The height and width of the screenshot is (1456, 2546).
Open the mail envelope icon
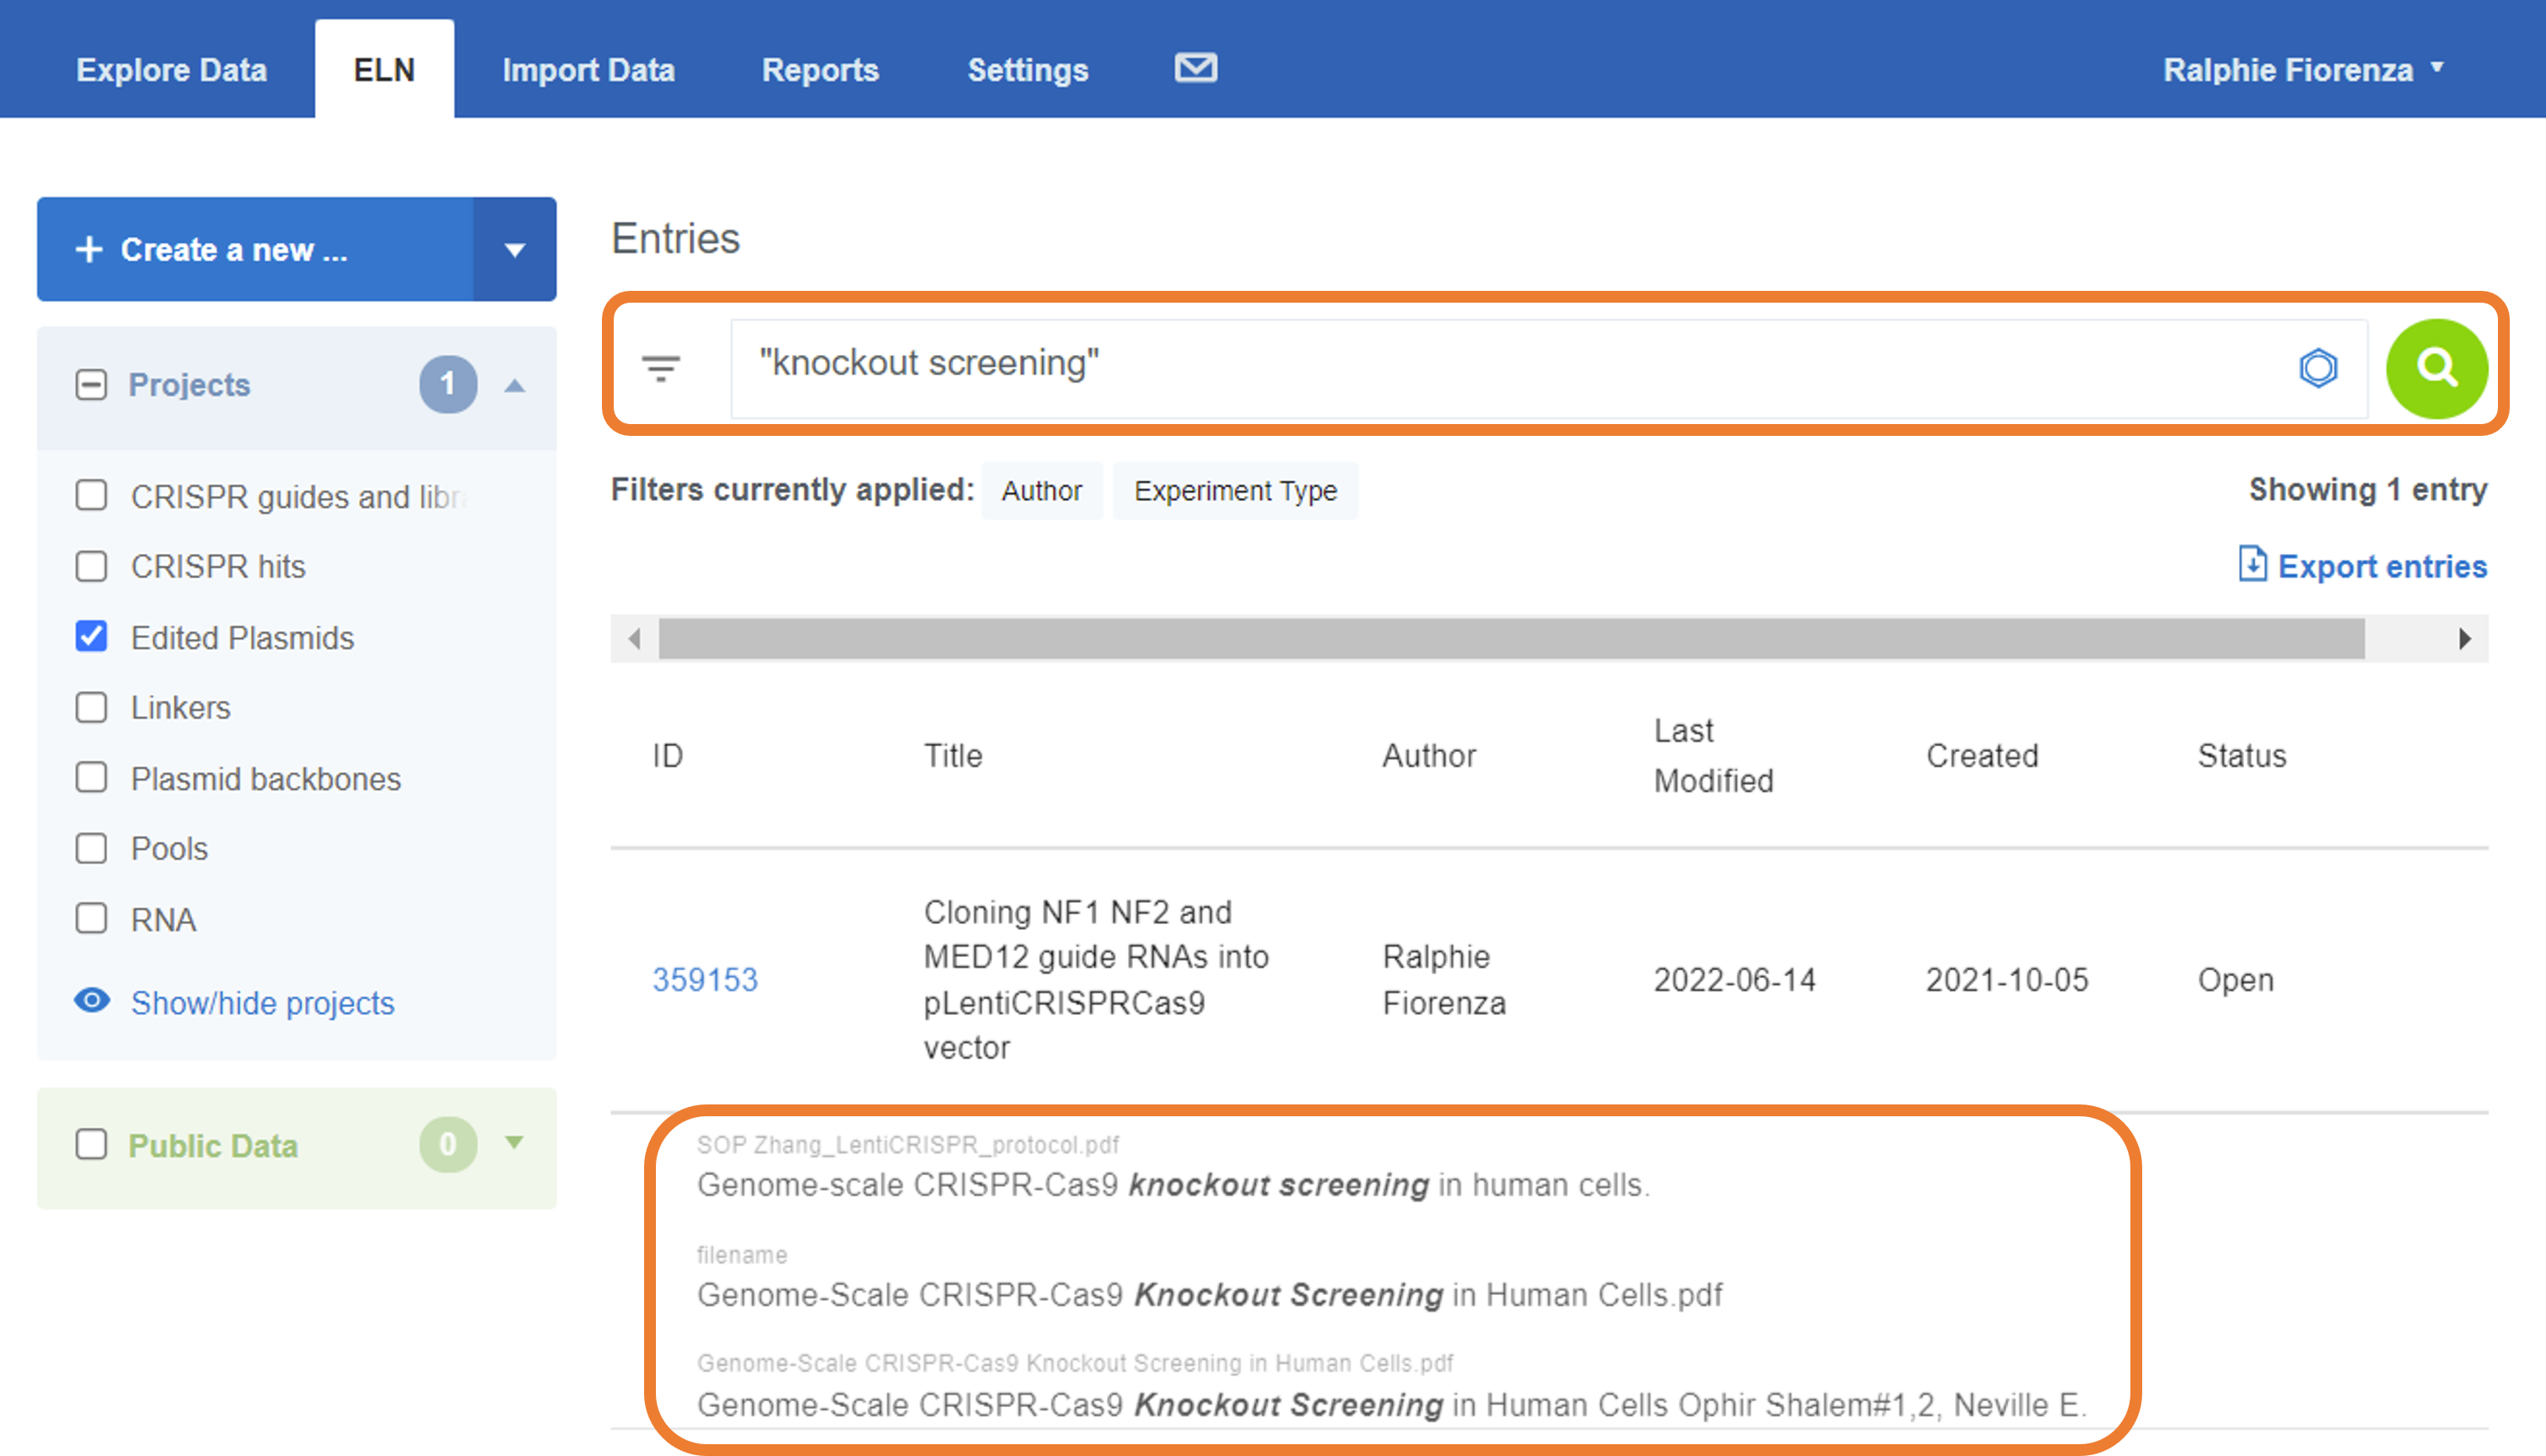tap(1195, 68)
